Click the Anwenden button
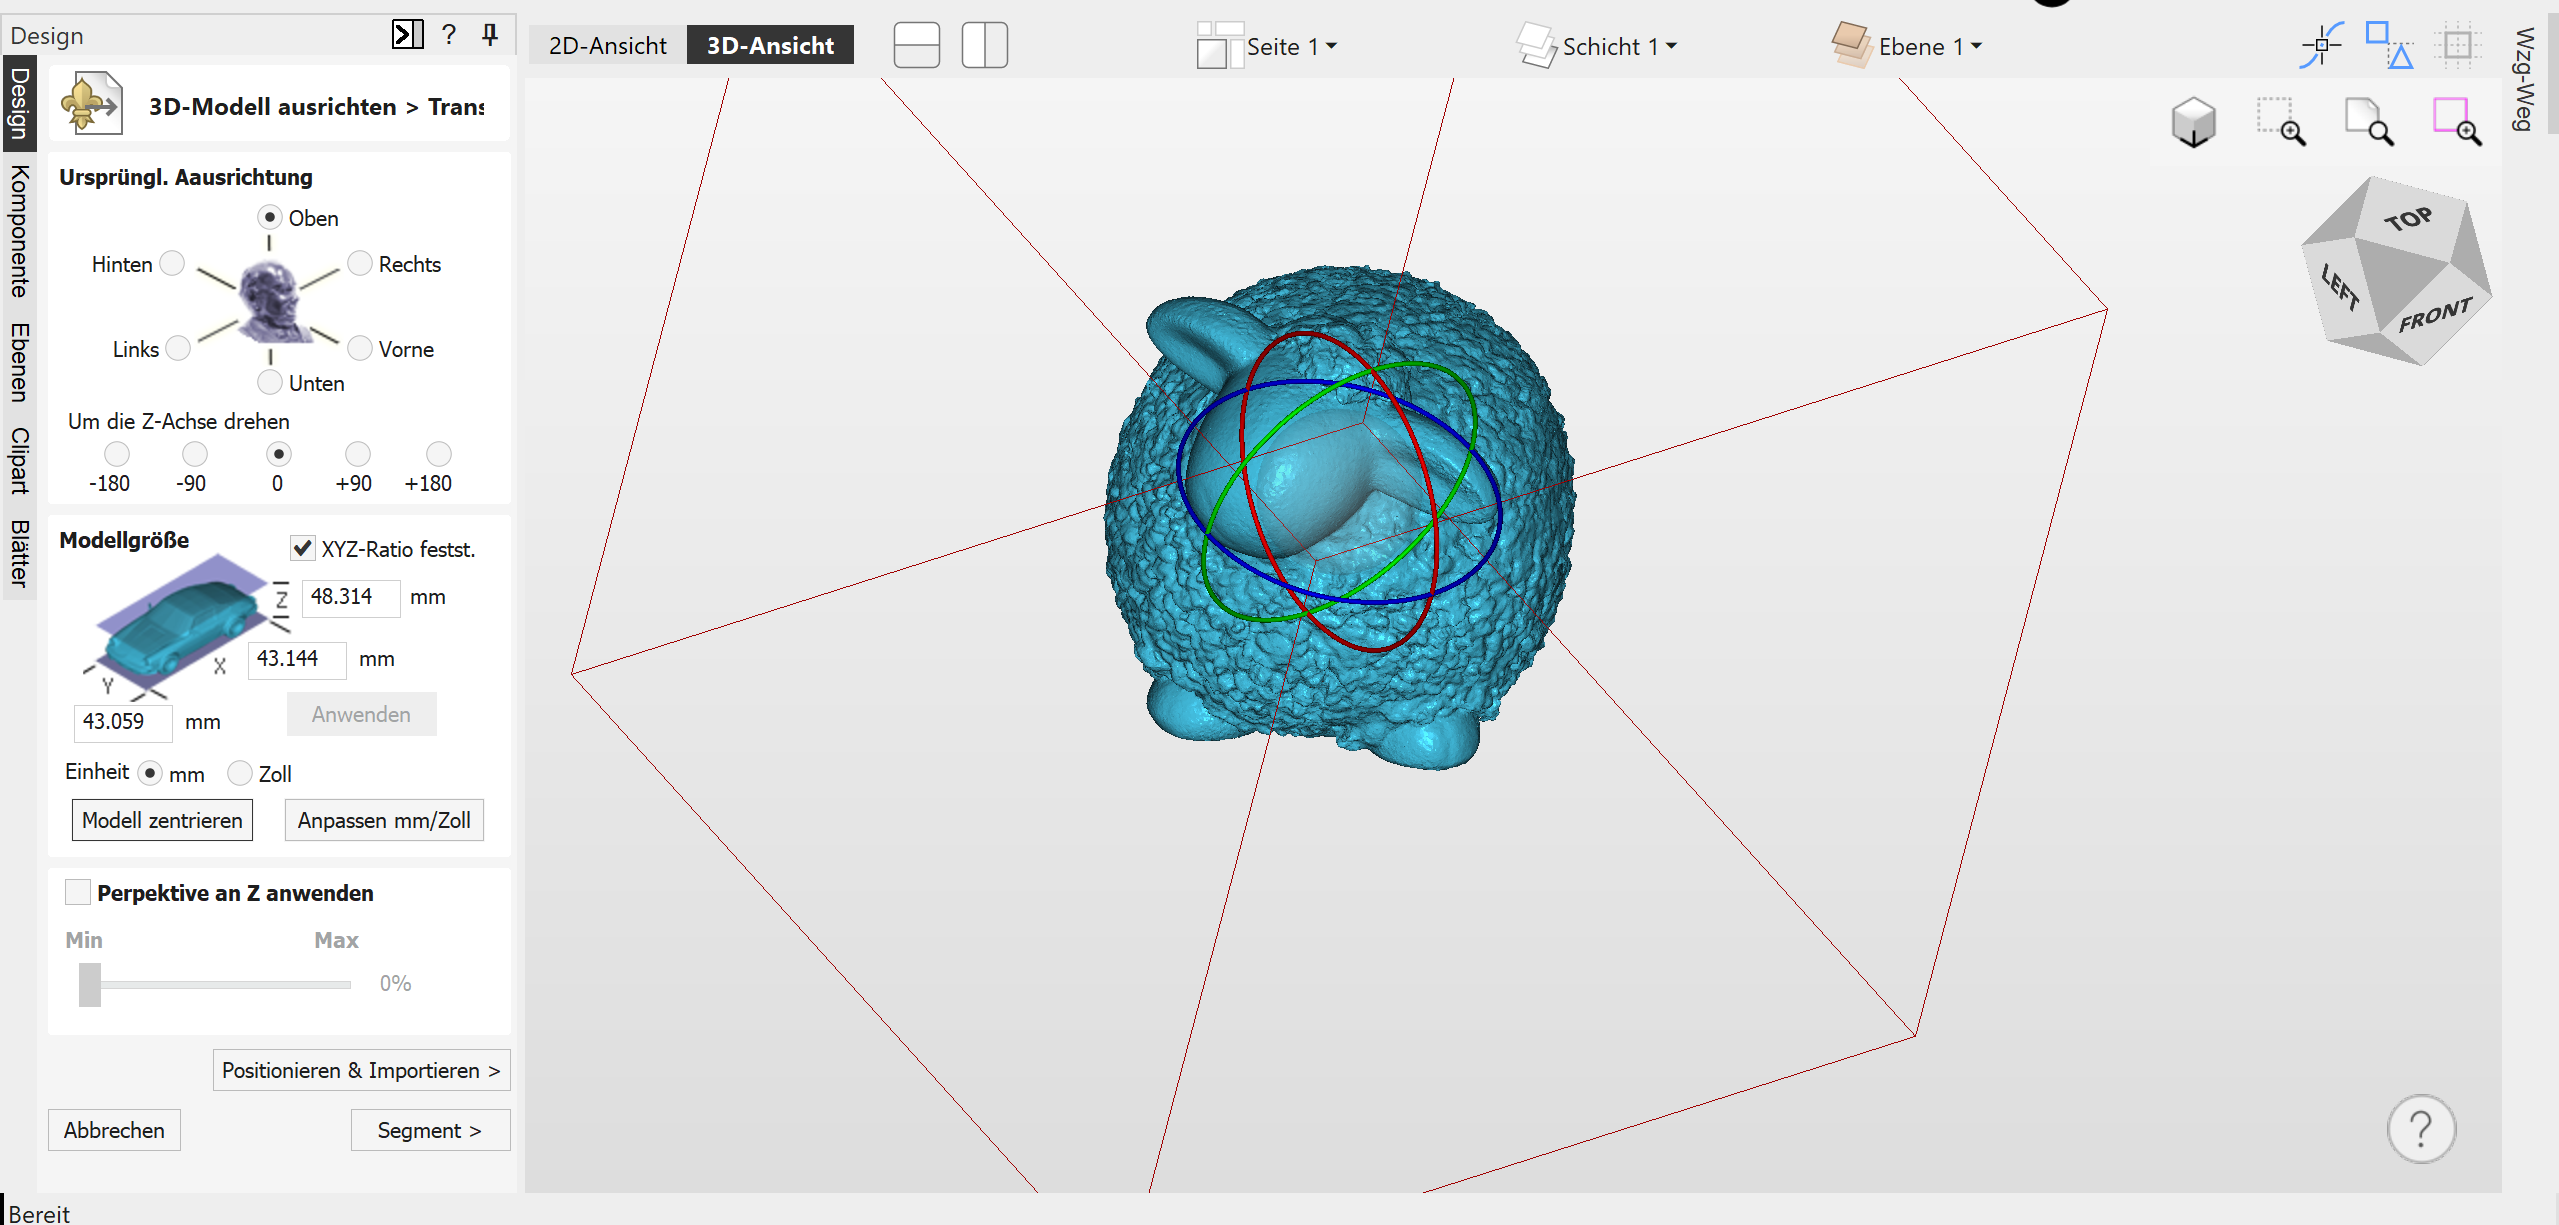Image resolution: width=2559 pixels, height=1225 pixels. pos(361,714)
